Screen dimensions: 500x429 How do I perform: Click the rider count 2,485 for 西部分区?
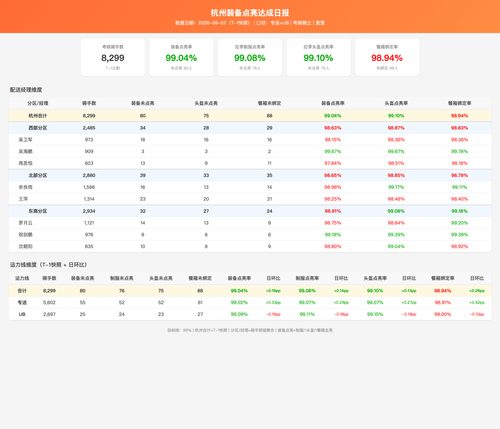89,128
